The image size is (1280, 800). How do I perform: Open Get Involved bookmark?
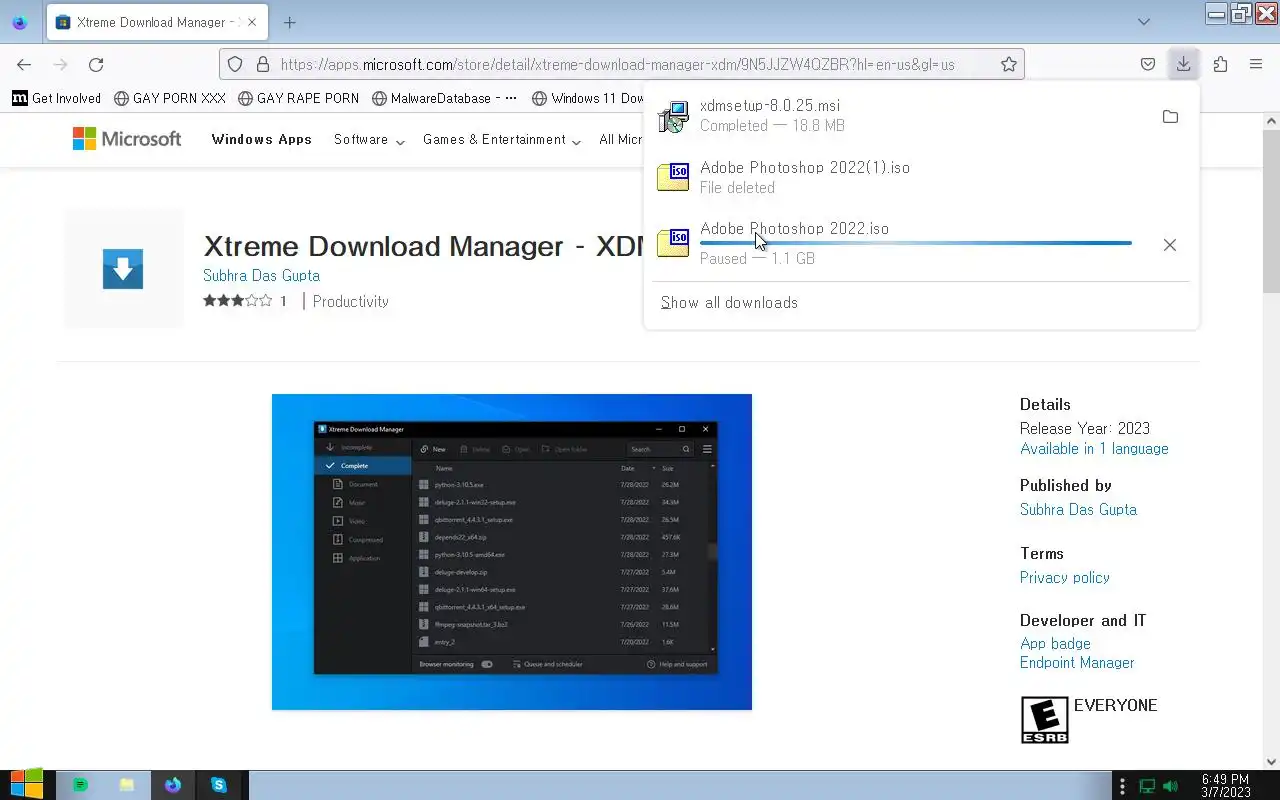(x=56, y=98)
